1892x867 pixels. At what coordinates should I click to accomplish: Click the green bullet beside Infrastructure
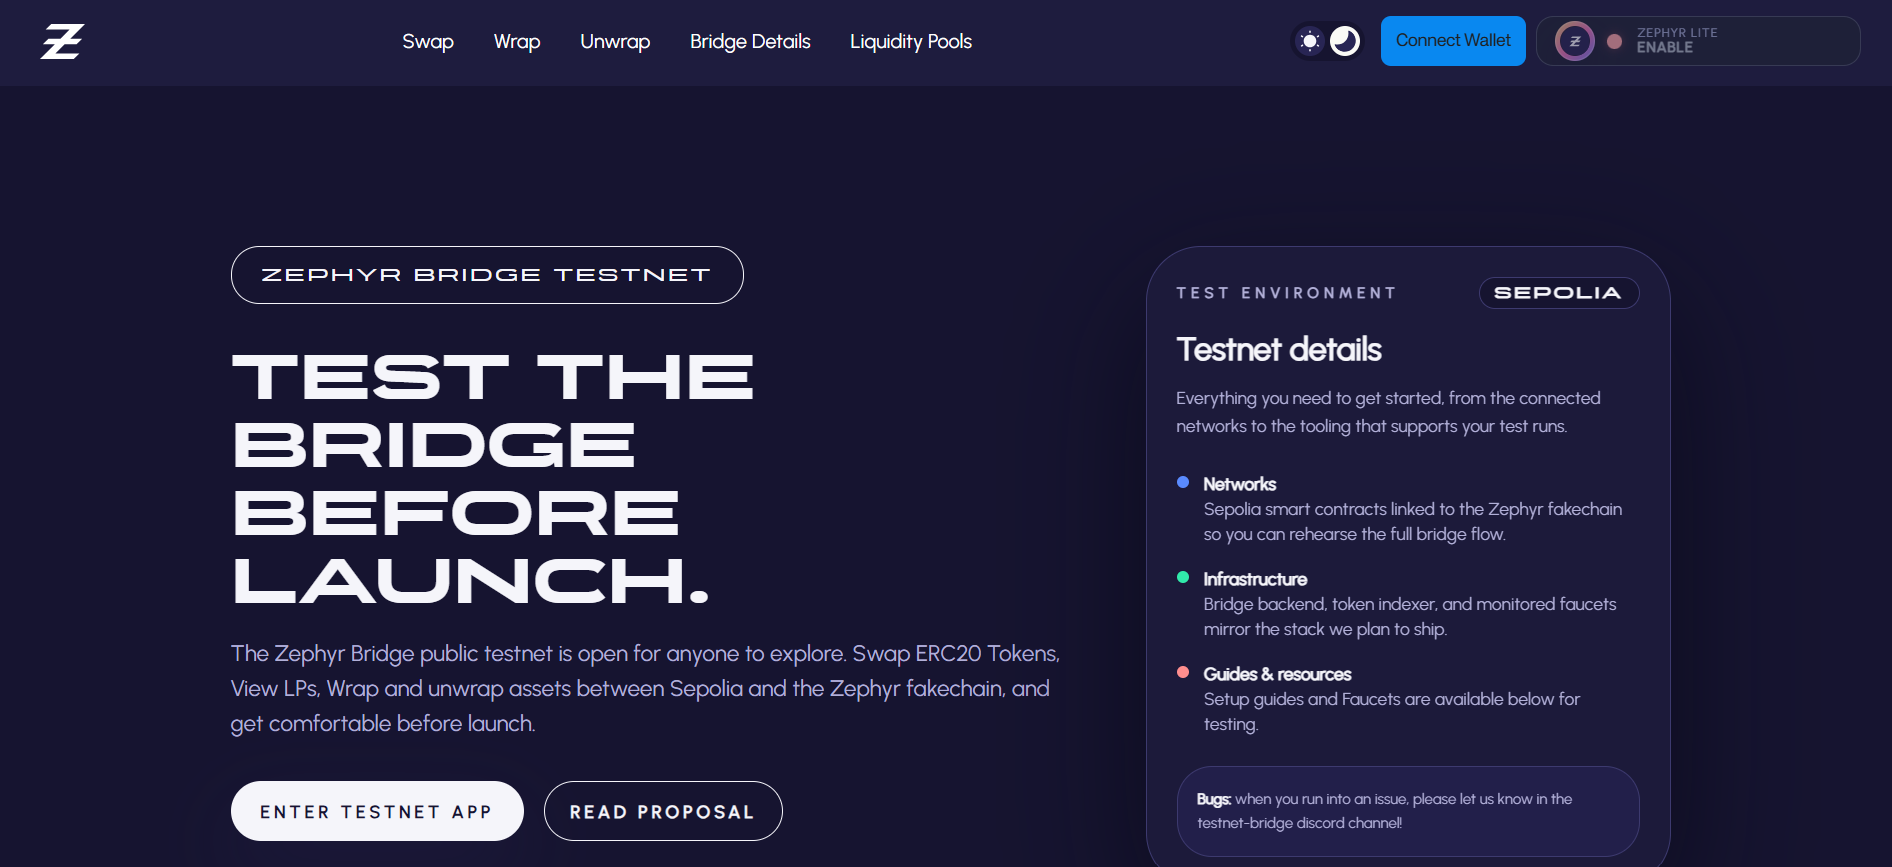tap(1183, 579)
